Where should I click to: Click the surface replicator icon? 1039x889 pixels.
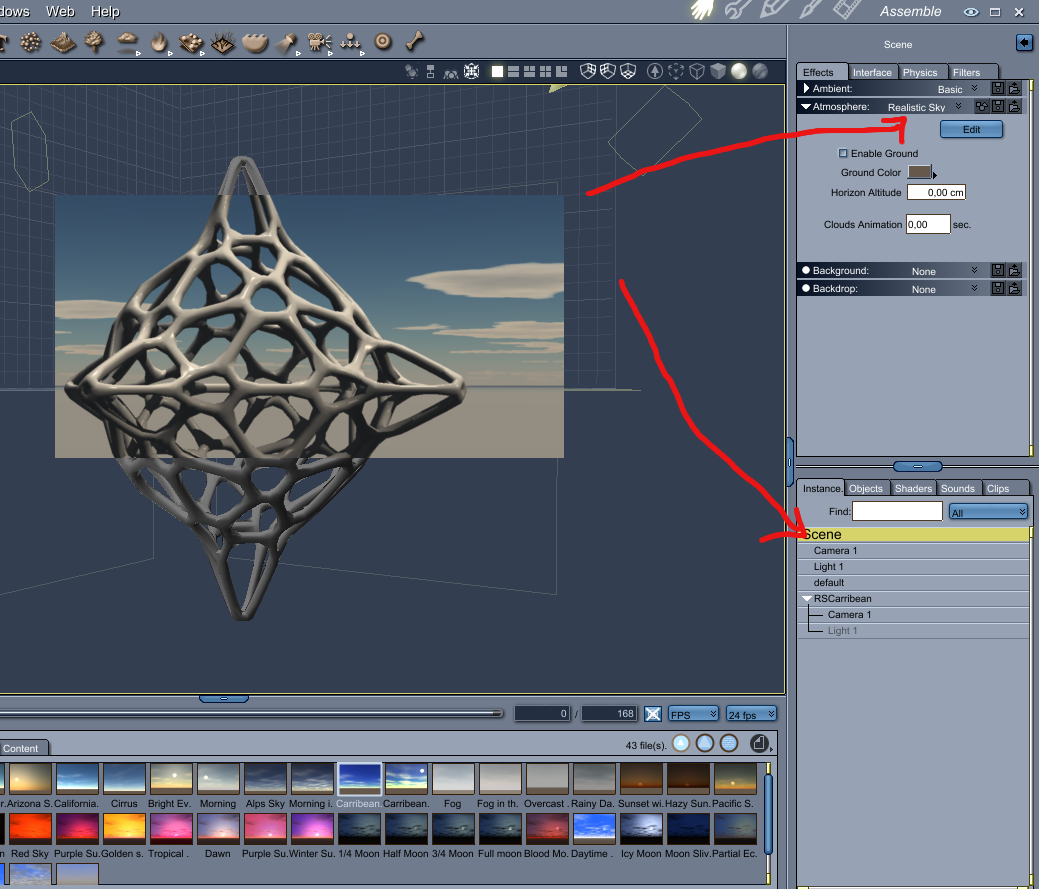pos(191,43)
